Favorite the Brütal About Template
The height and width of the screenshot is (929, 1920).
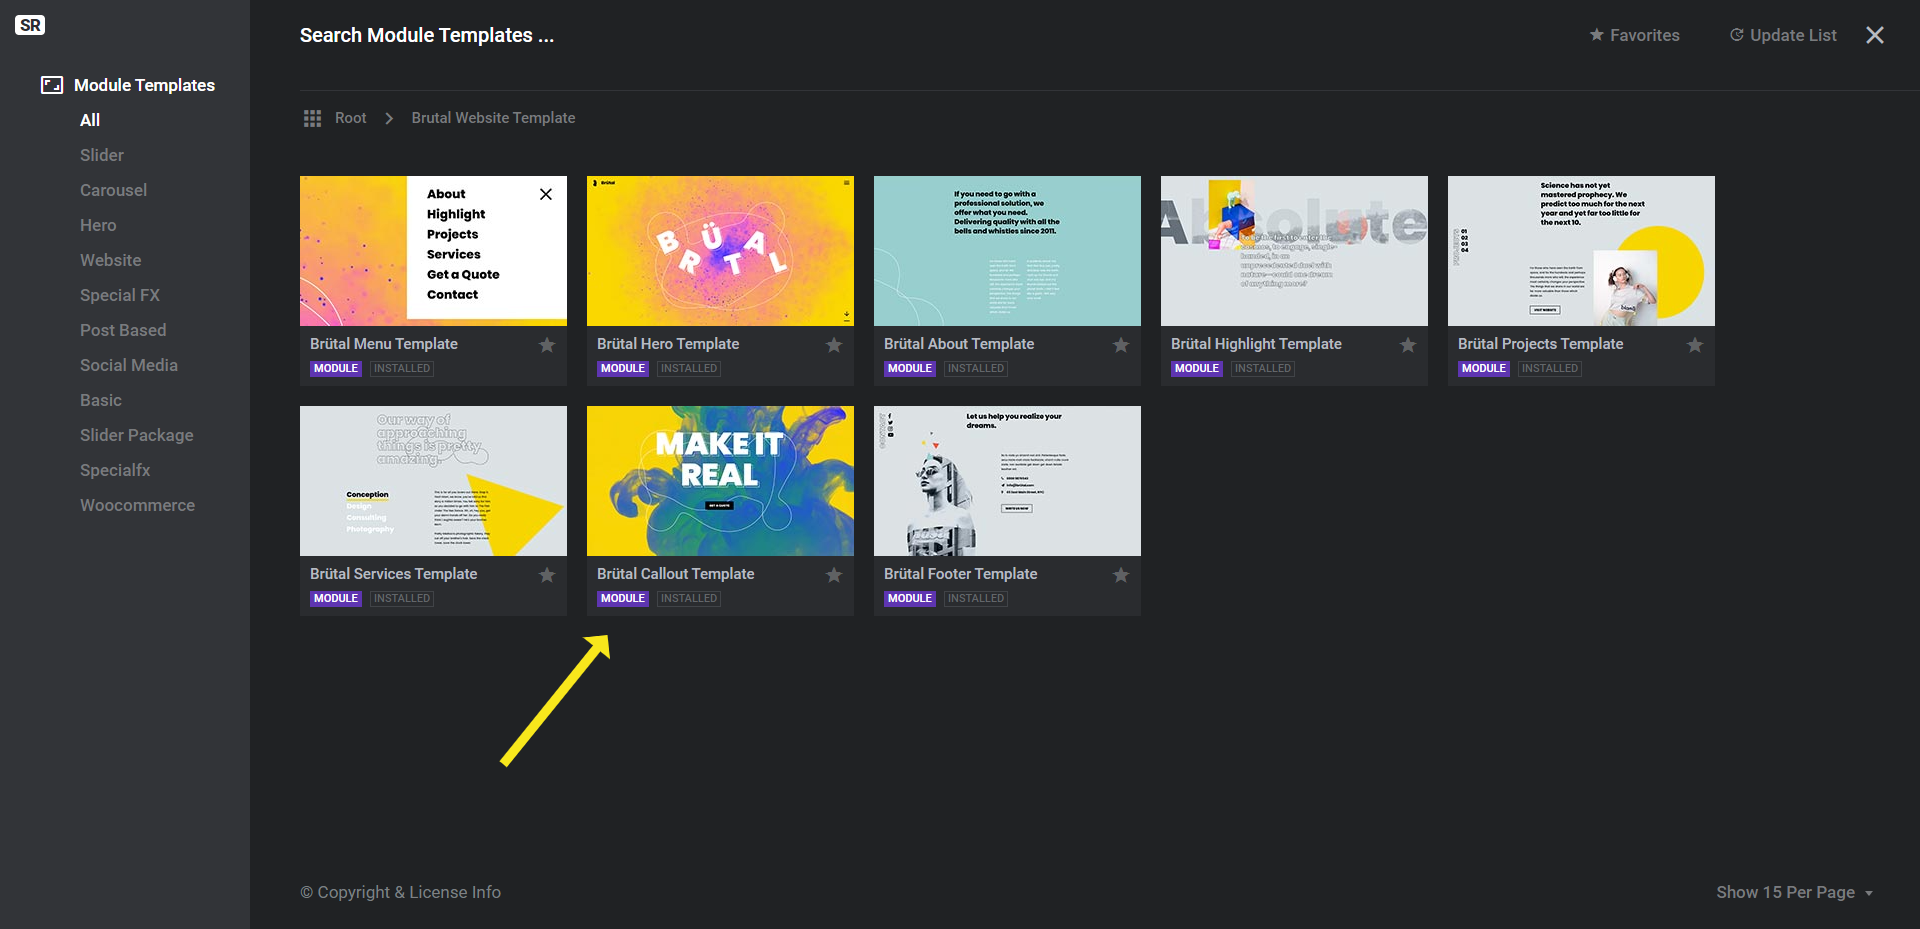(1121, 345)
